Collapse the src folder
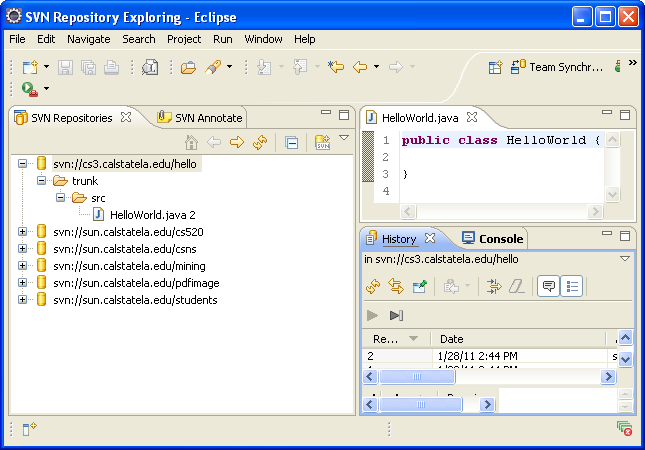 [60, 198]
